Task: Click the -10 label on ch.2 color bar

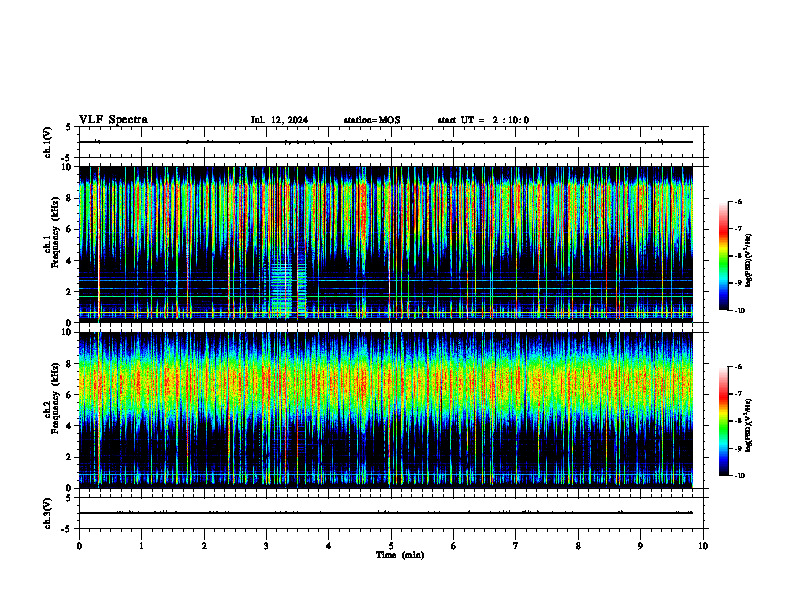Action: click(x=739, y=476)
